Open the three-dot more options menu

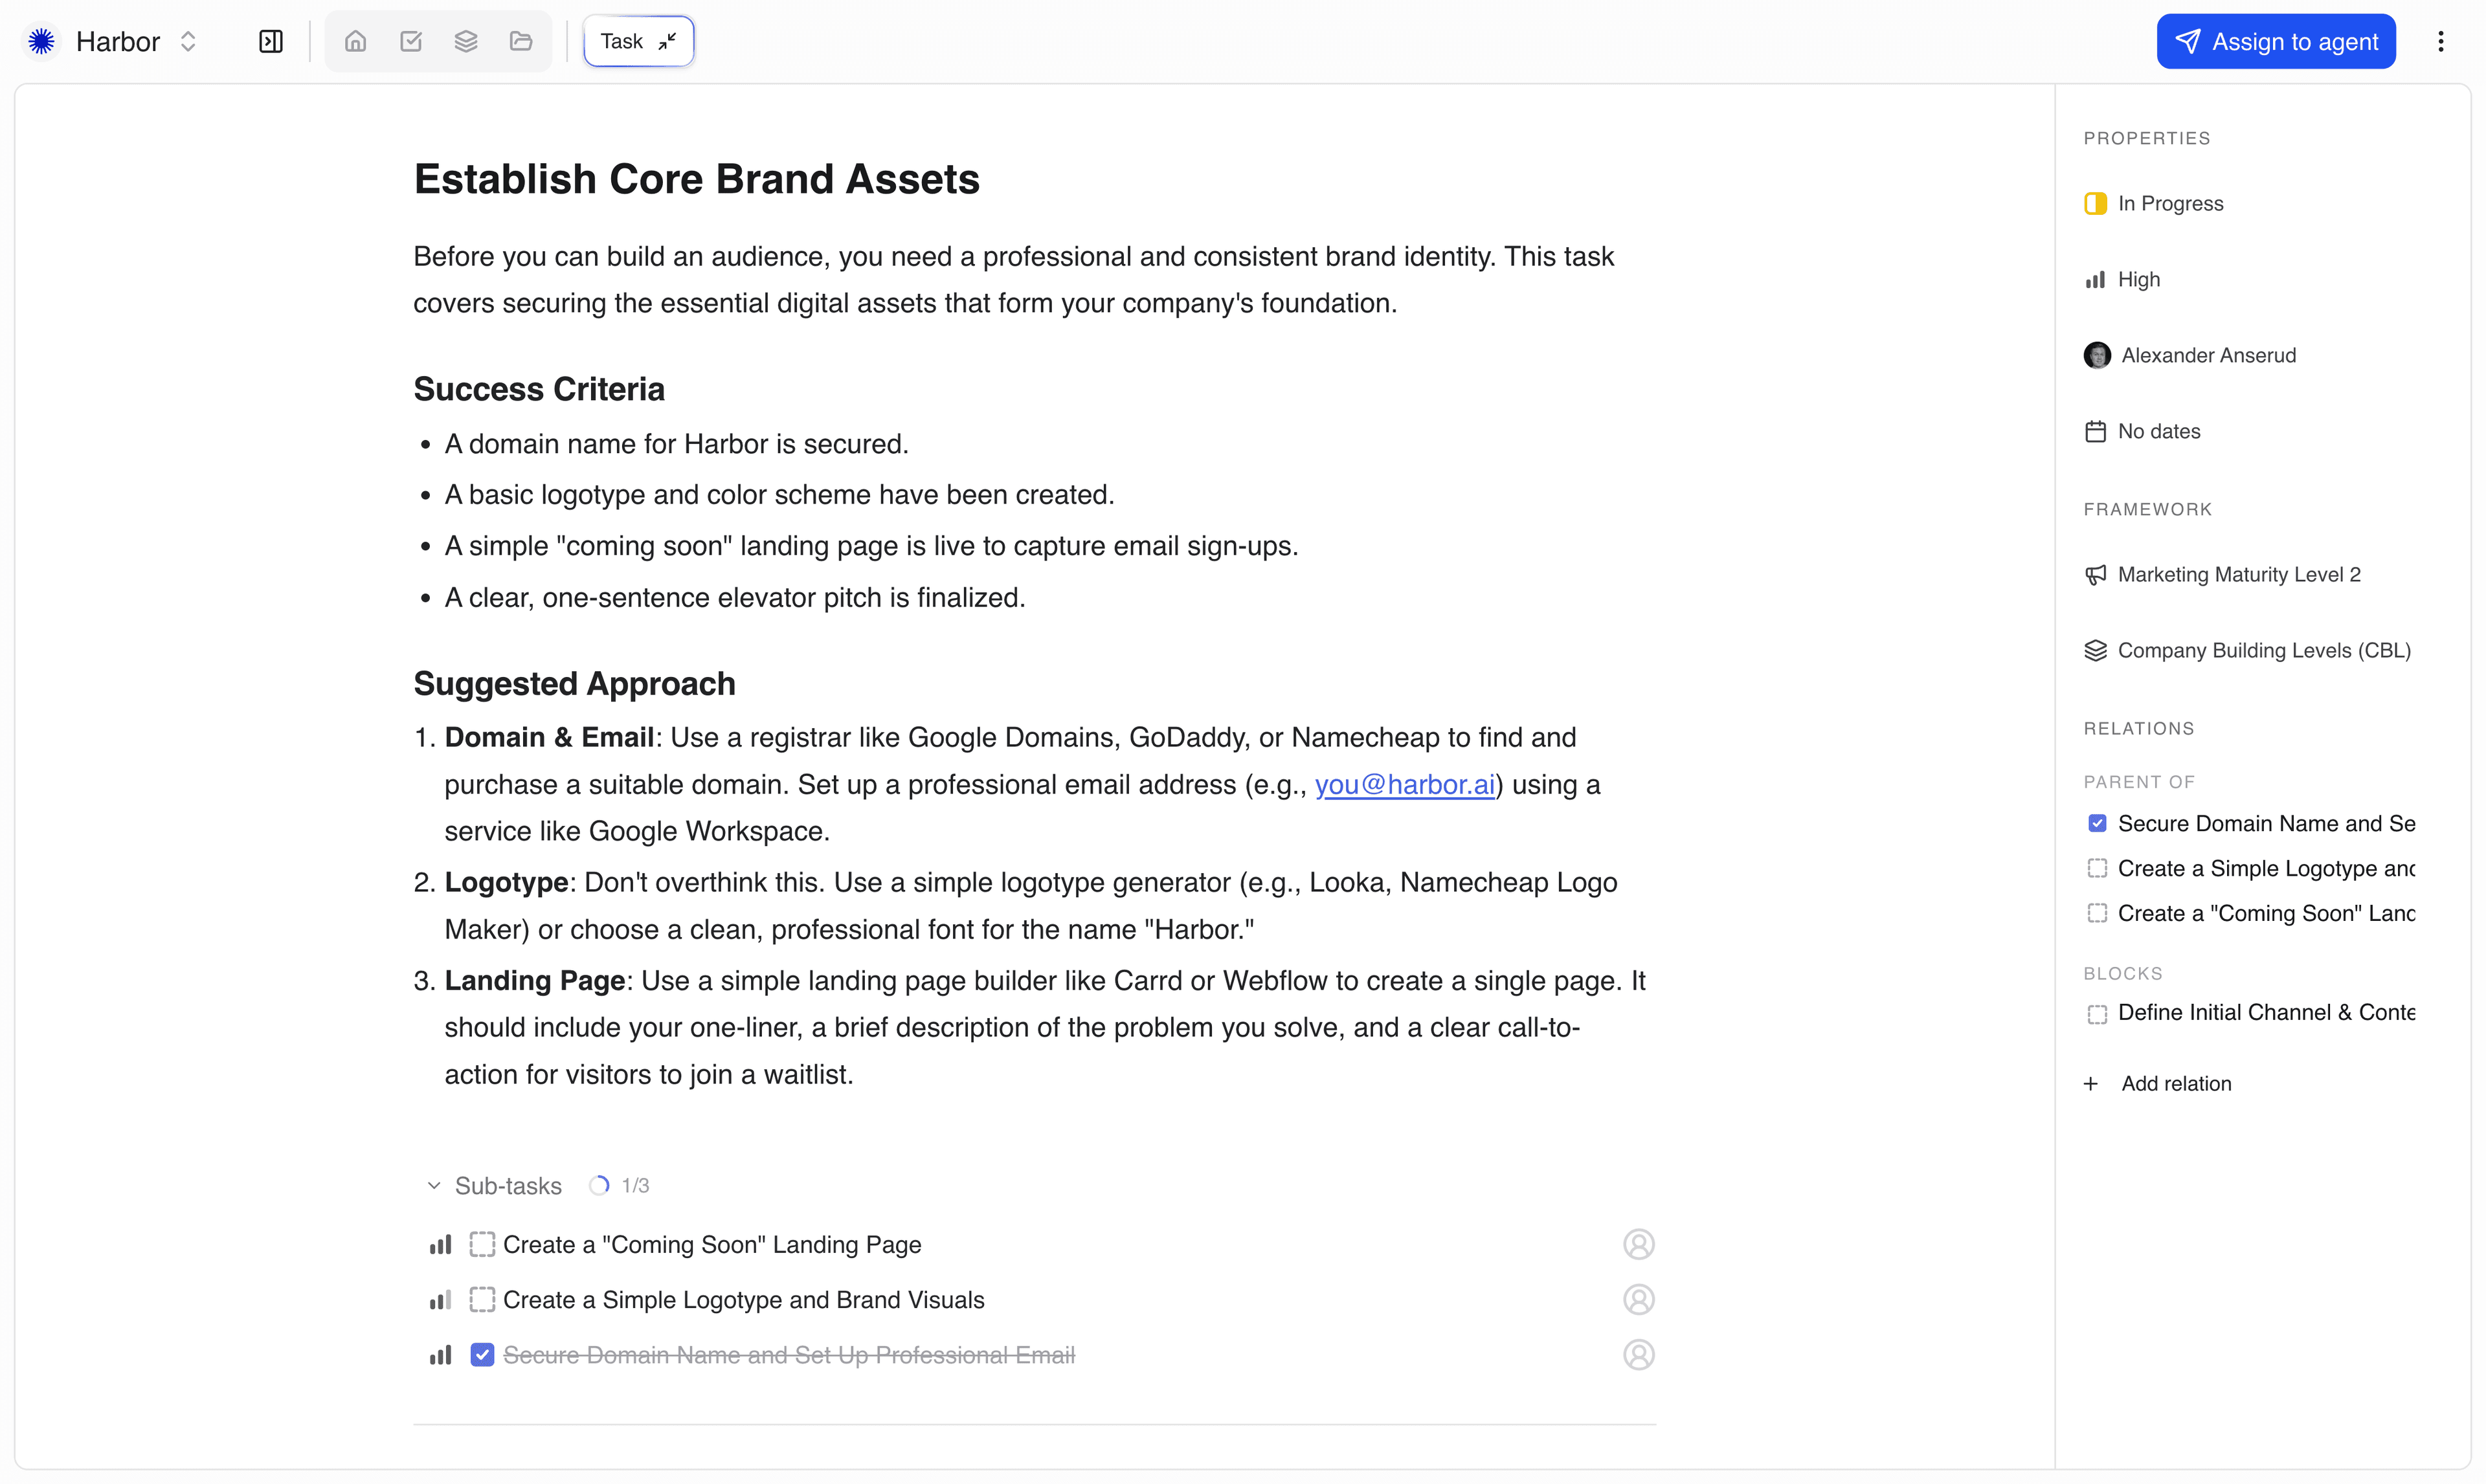[x=2440, y=41]
